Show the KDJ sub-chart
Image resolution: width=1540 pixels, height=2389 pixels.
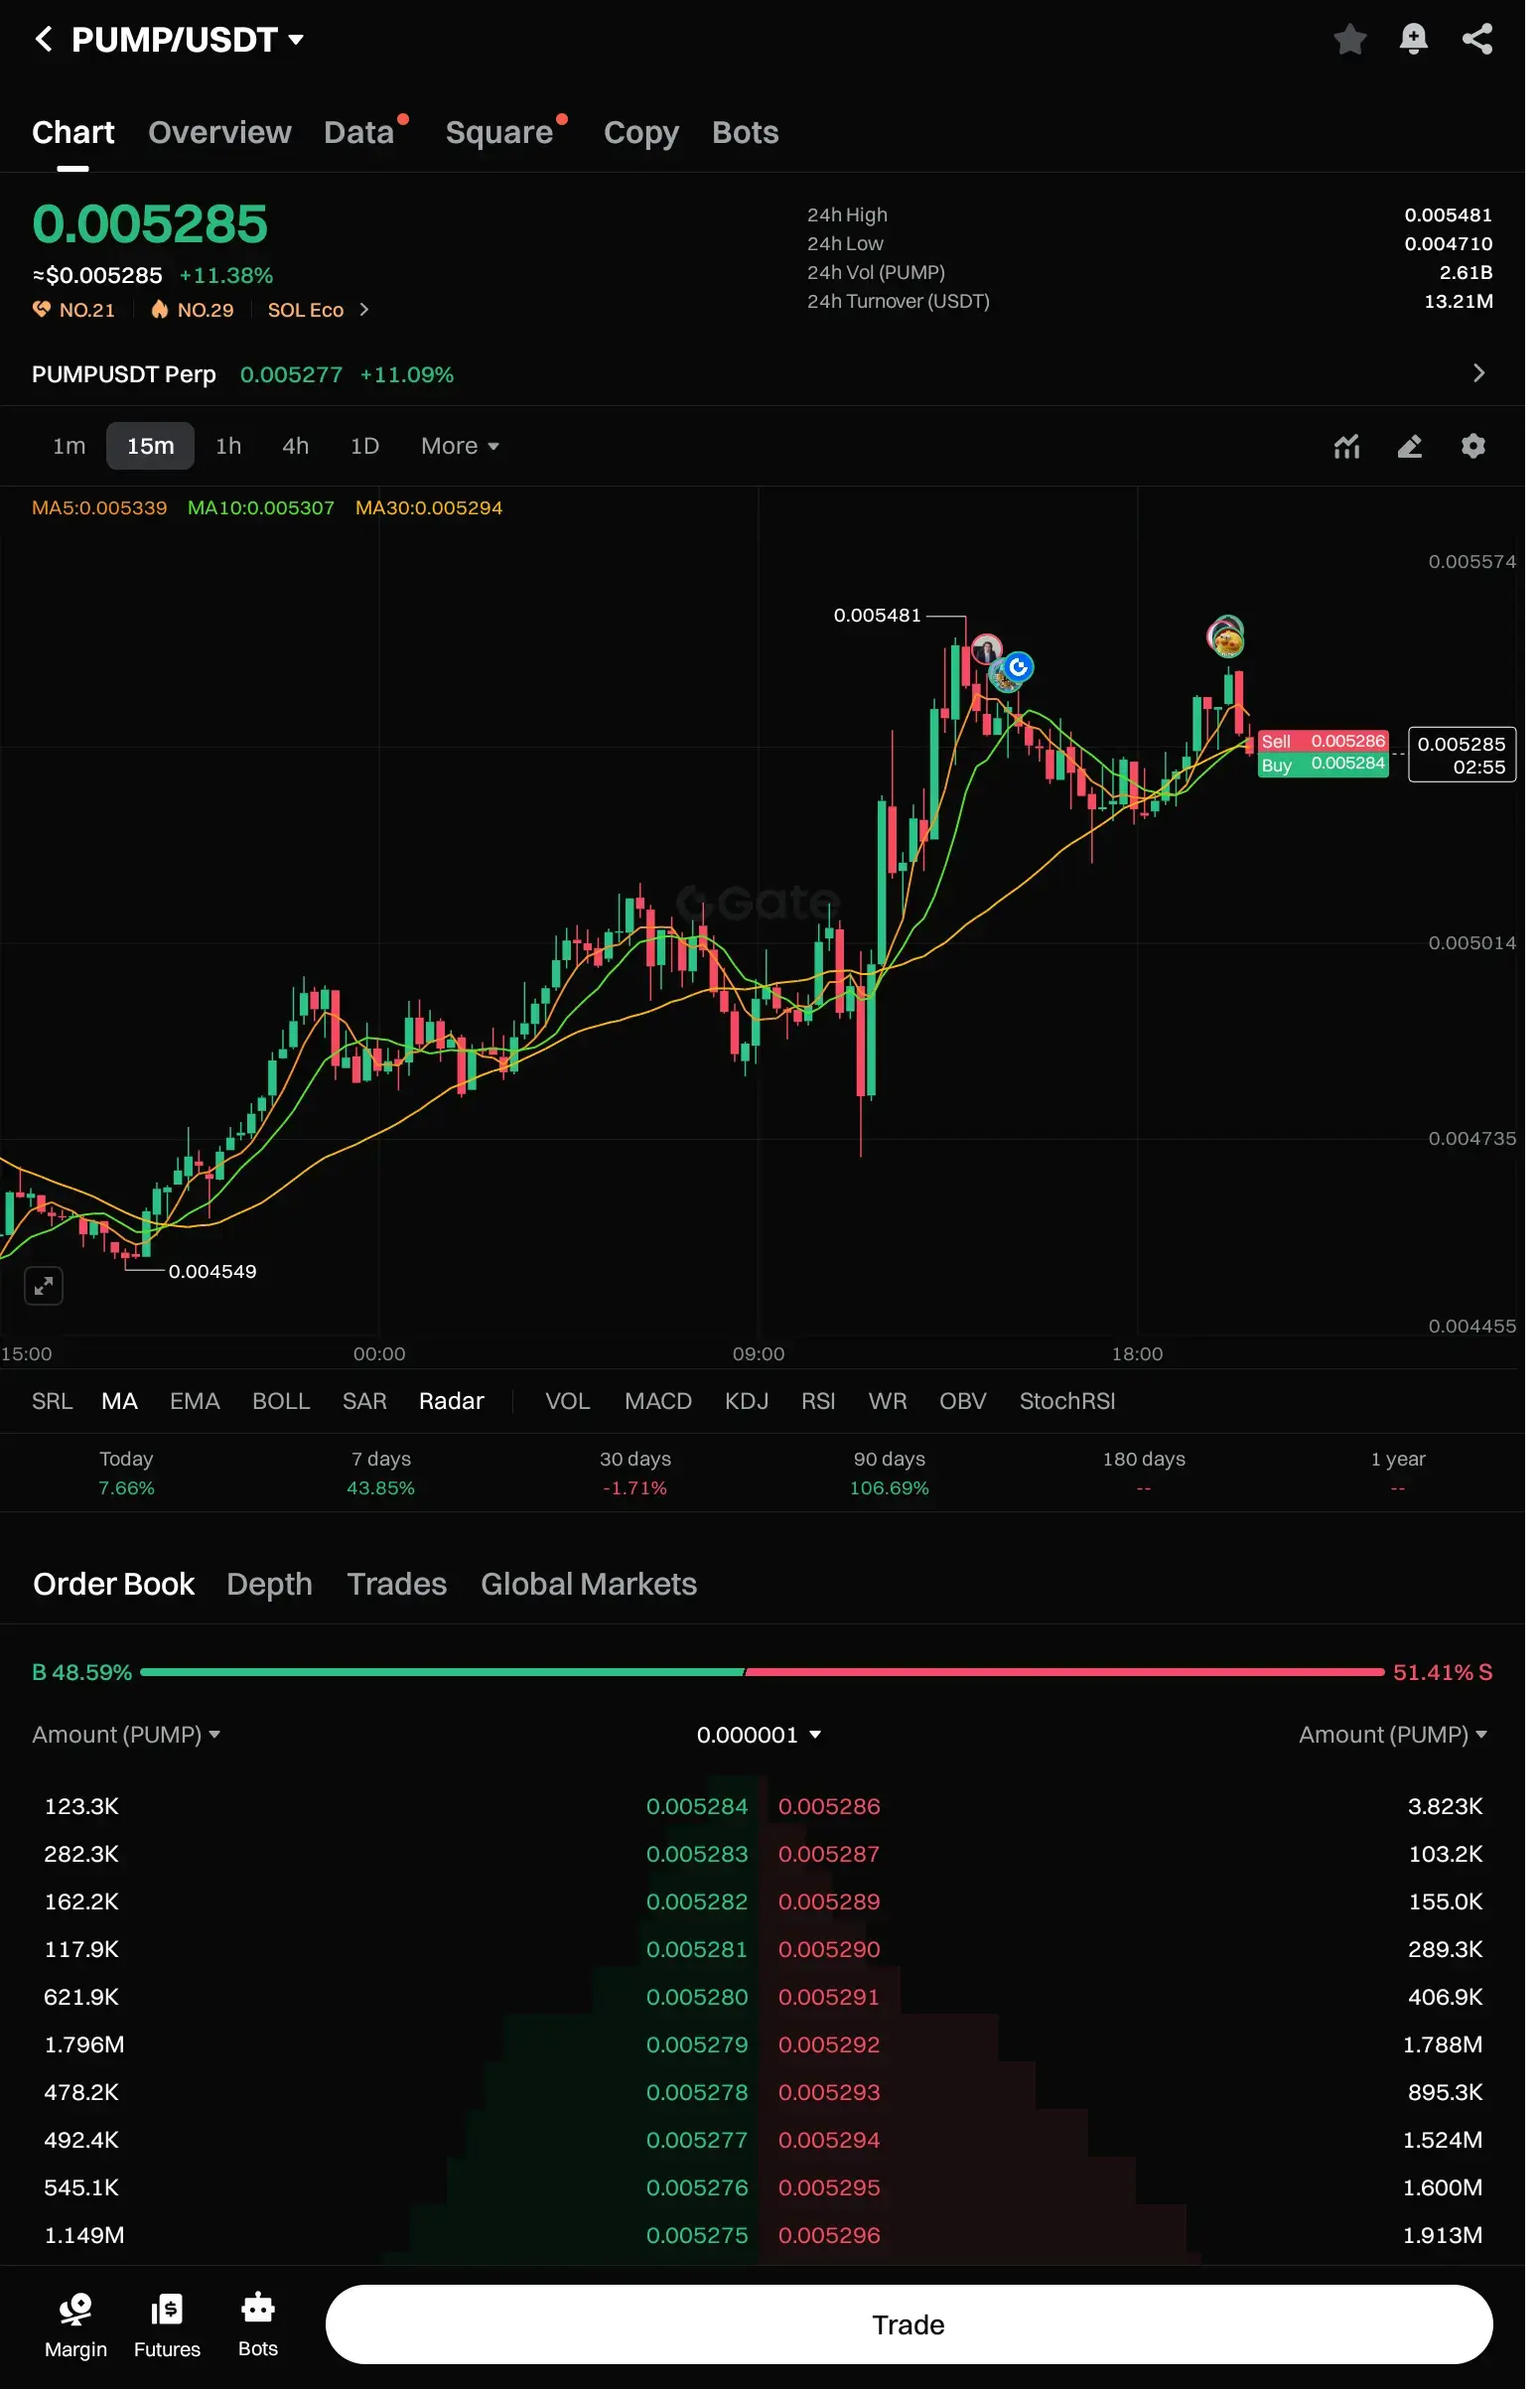(746, 1401)
